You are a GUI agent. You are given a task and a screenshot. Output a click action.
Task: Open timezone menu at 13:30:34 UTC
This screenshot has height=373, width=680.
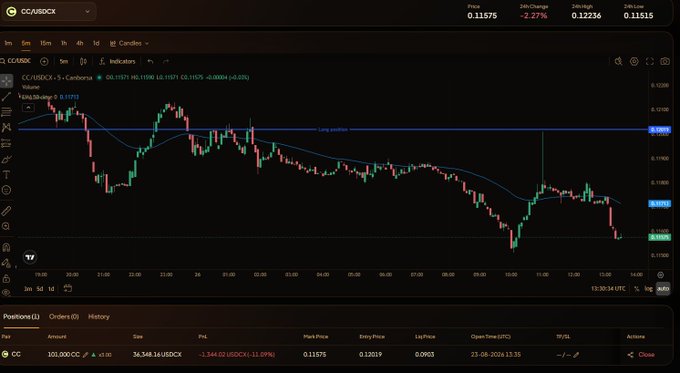608,289
